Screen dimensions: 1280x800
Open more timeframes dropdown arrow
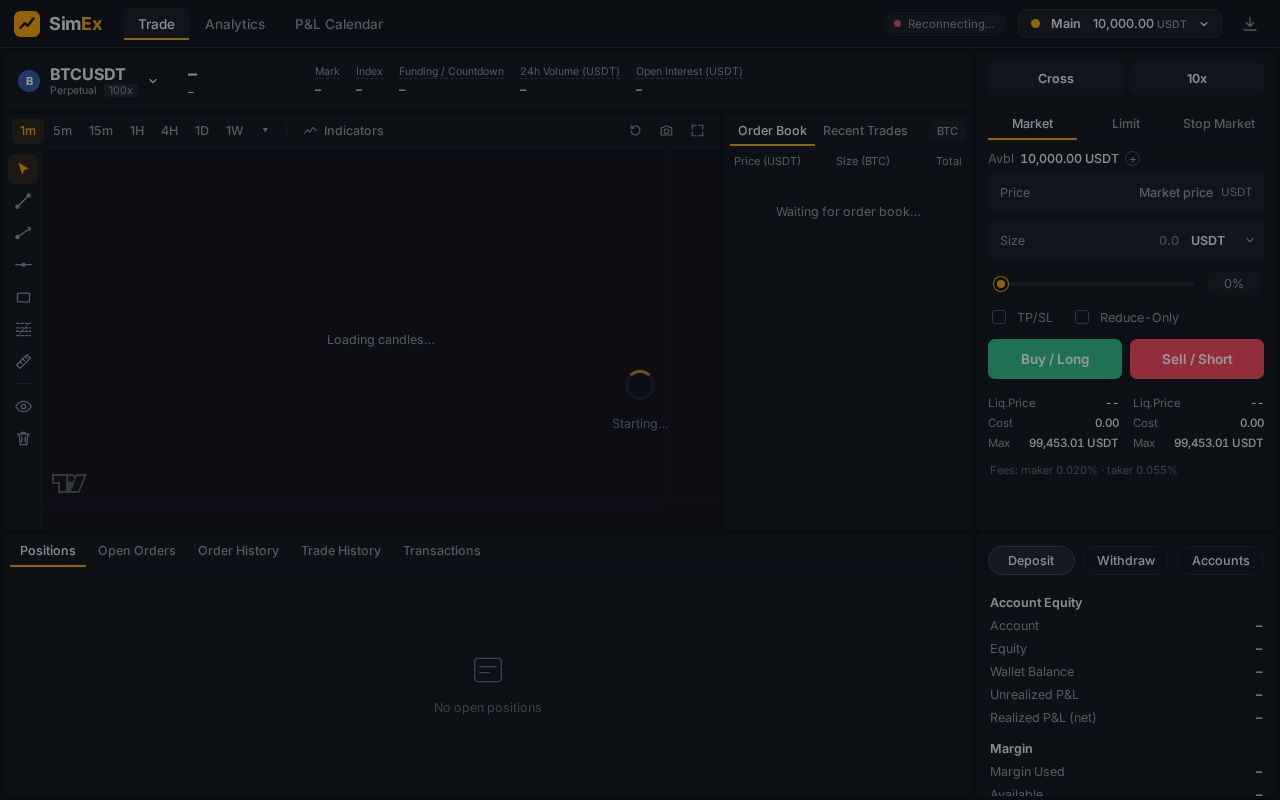point(265,131)
